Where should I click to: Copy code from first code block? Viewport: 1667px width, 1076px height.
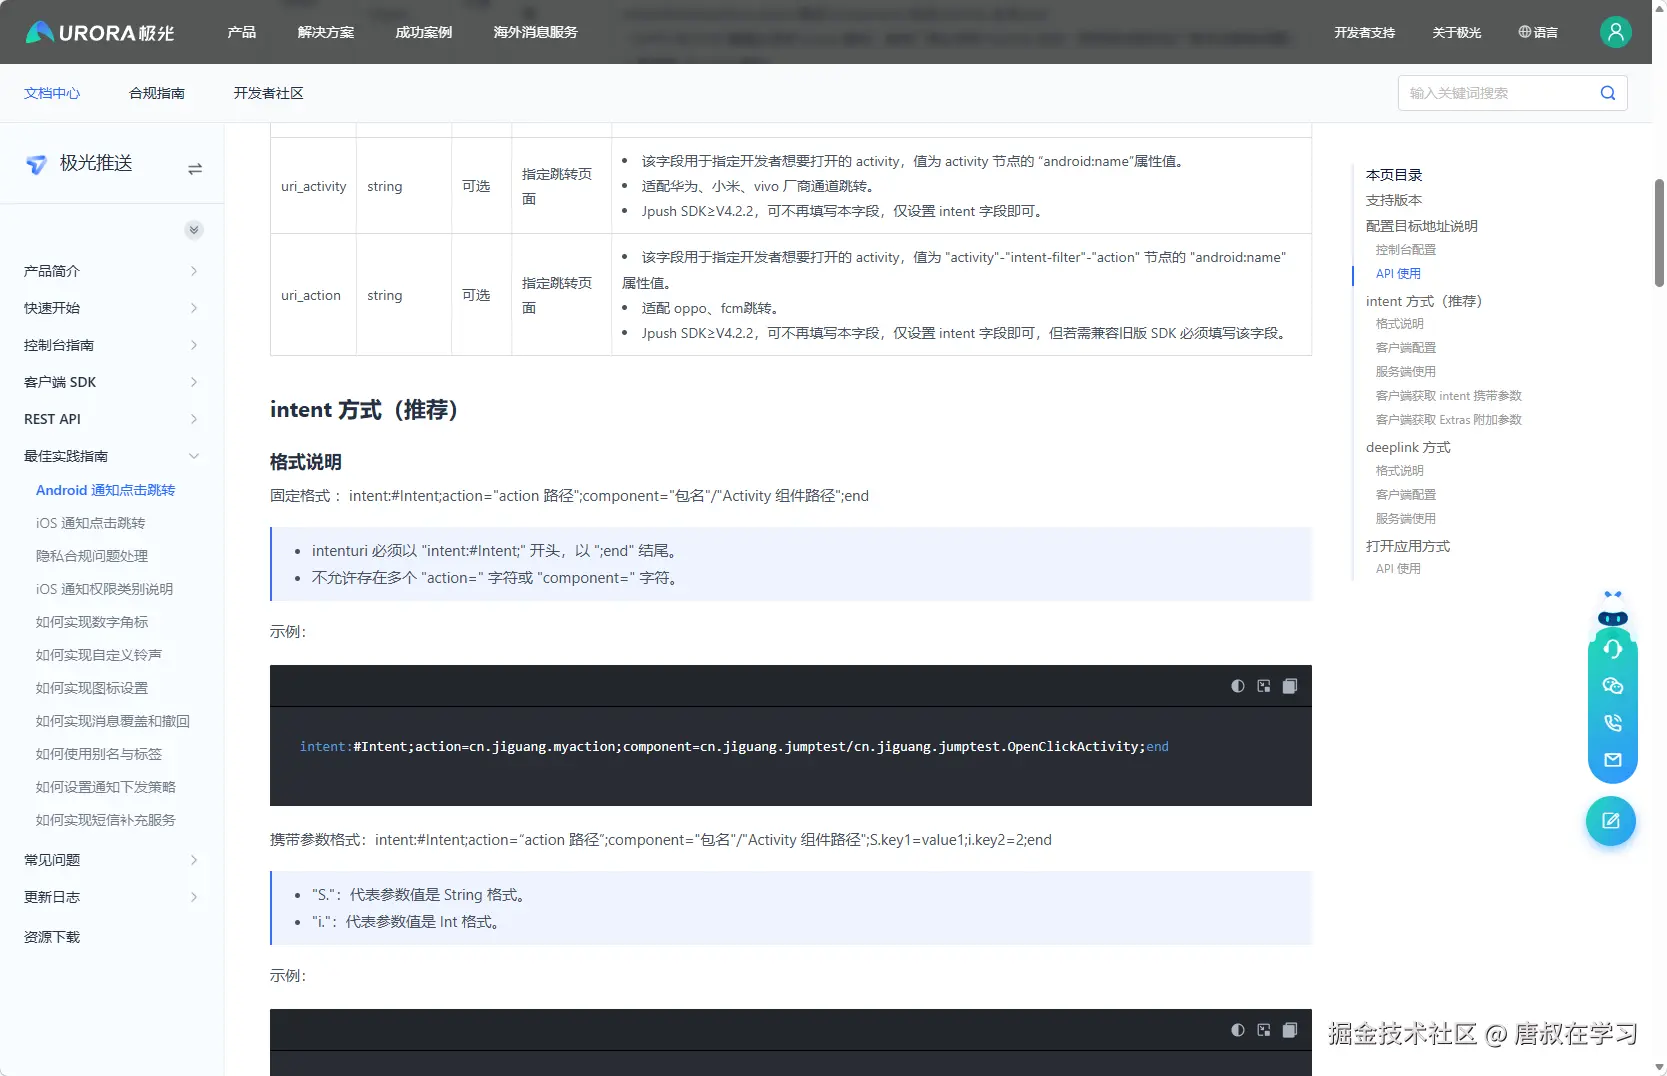[x=1290, y=686]
